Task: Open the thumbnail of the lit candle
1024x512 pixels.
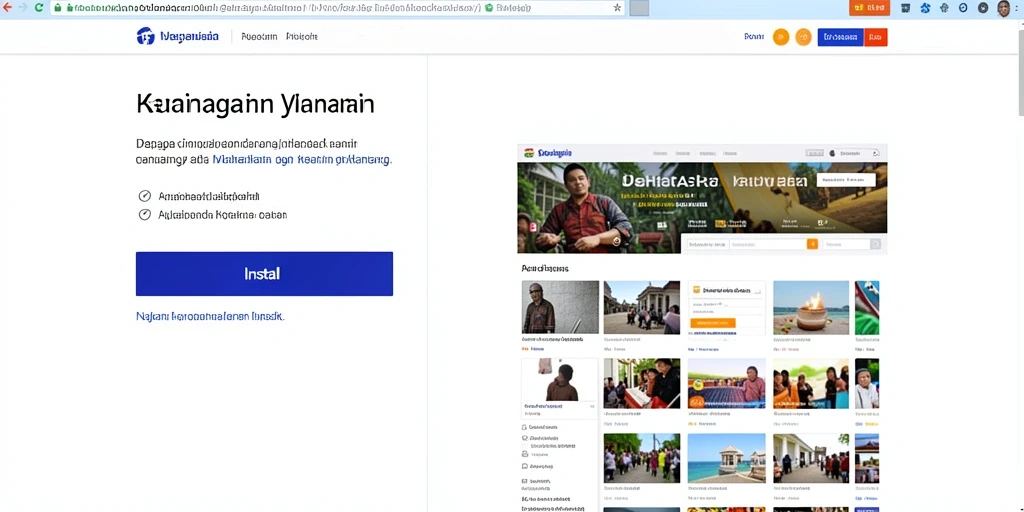Action: point(811,307)
